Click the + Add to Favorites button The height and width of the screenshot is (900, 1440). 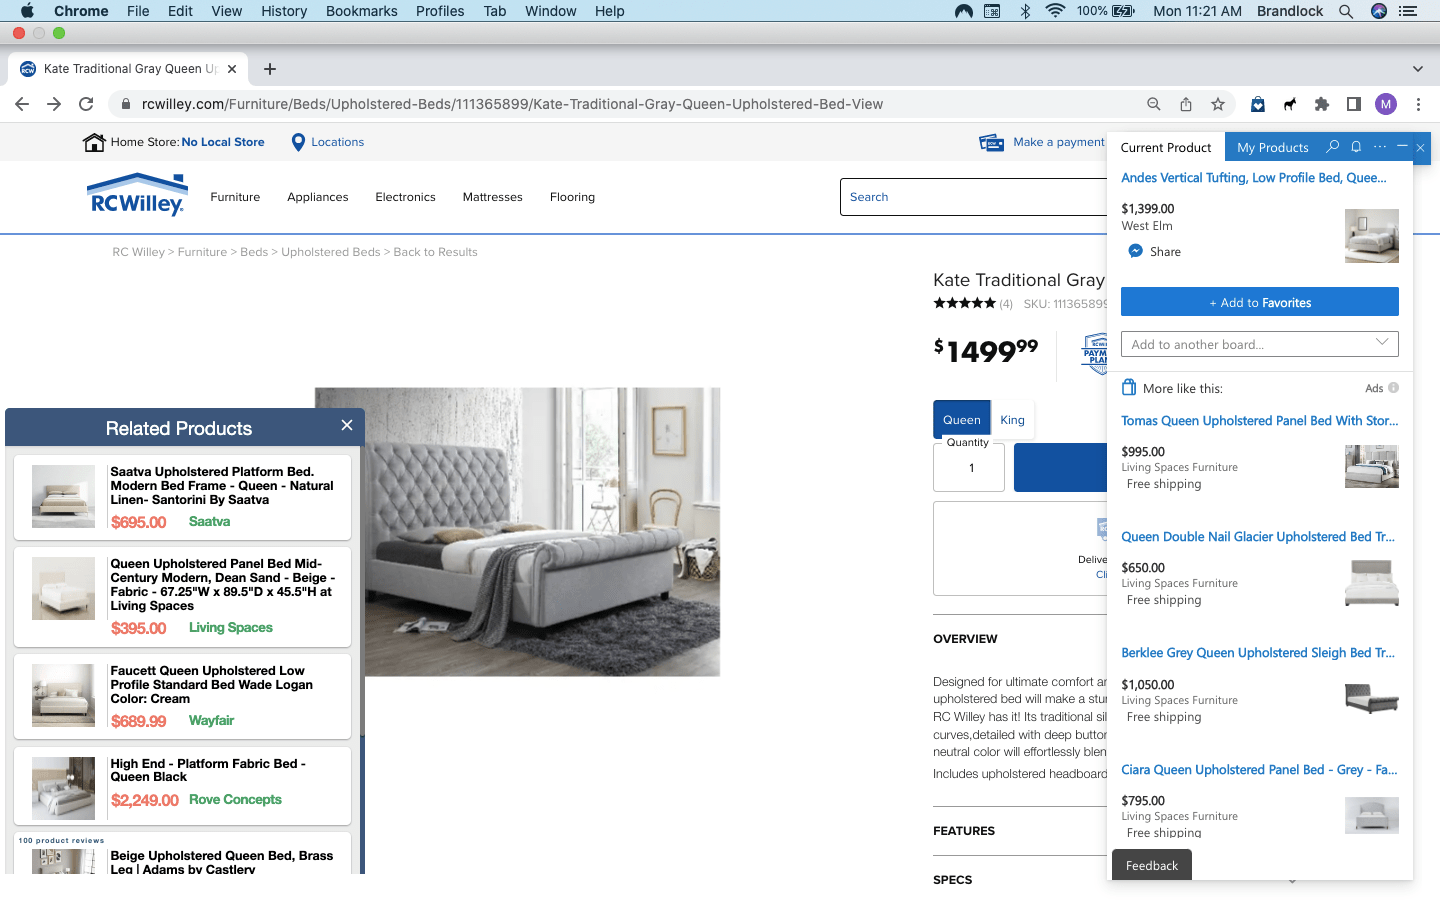[x=1259, y=302]
